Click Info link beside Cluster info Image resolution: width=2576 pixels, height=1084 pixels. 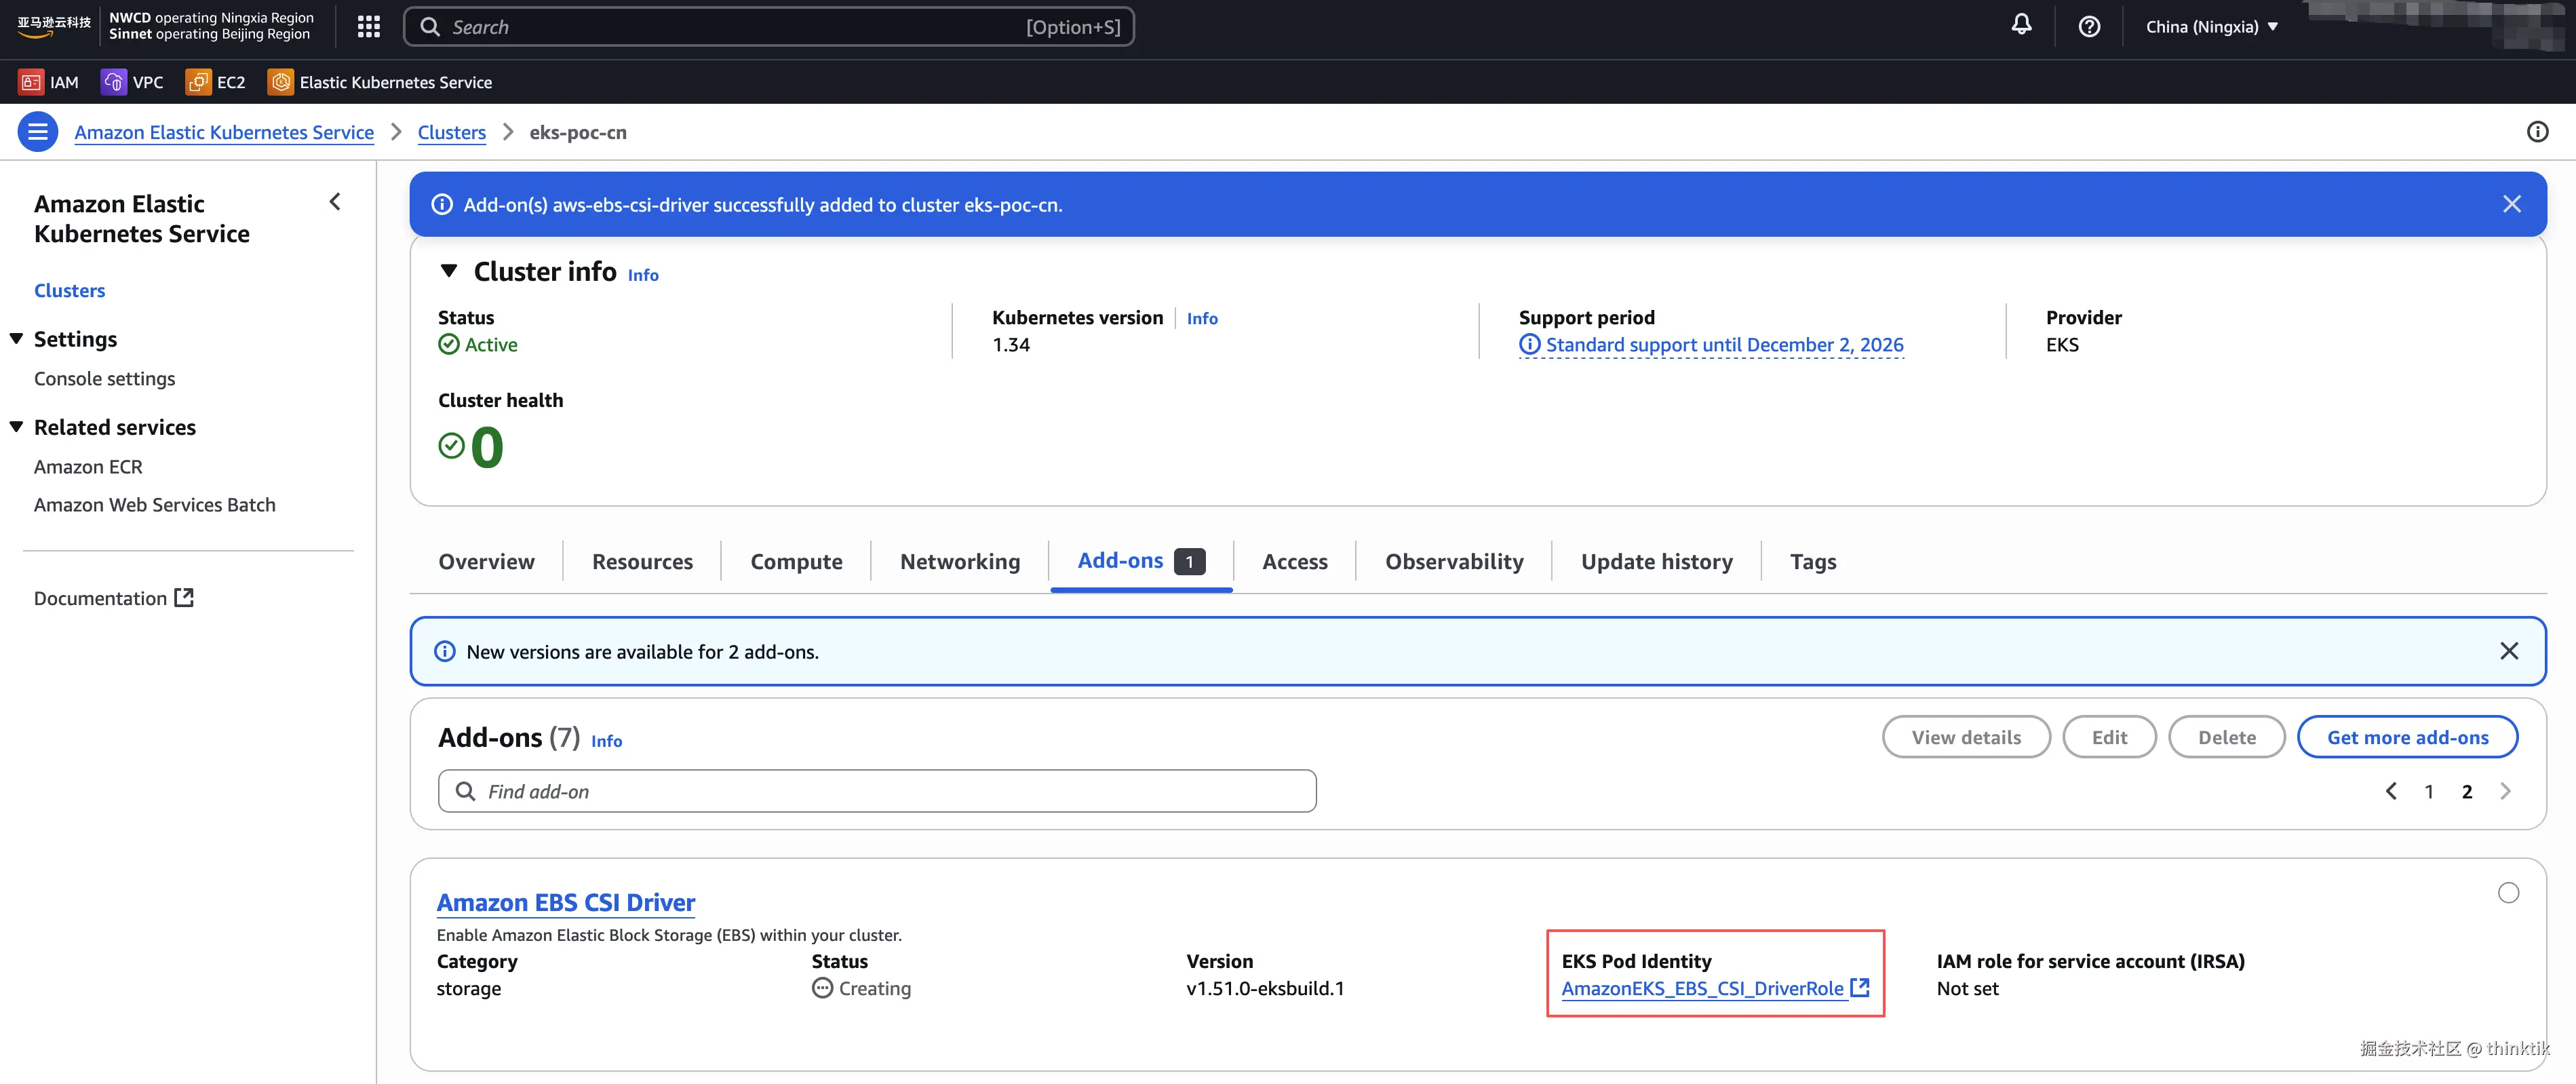(x=643, y=275)
